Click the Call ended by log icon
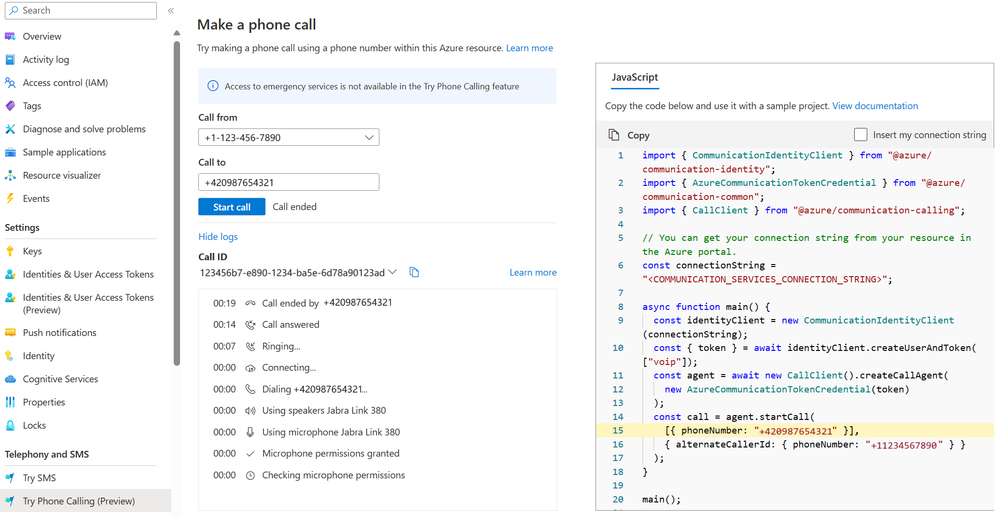999x518 pixels. [250, 303]
